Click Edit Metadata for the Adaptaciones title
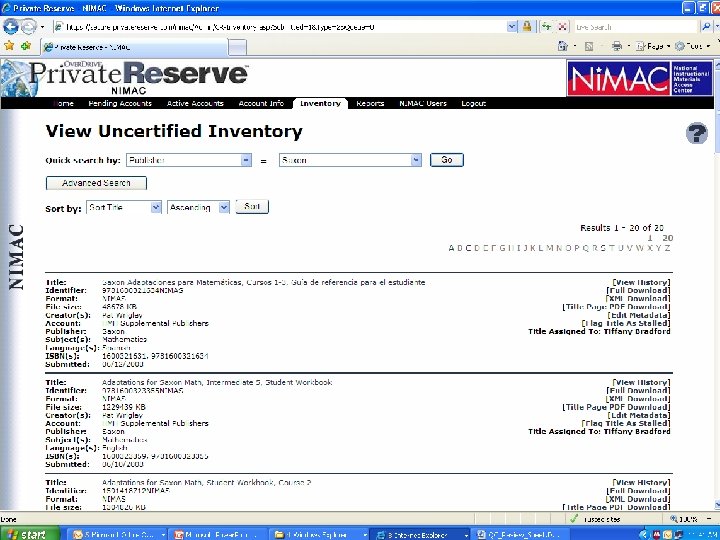The height and width of the screenshot is (540, 720). point(639,315)
